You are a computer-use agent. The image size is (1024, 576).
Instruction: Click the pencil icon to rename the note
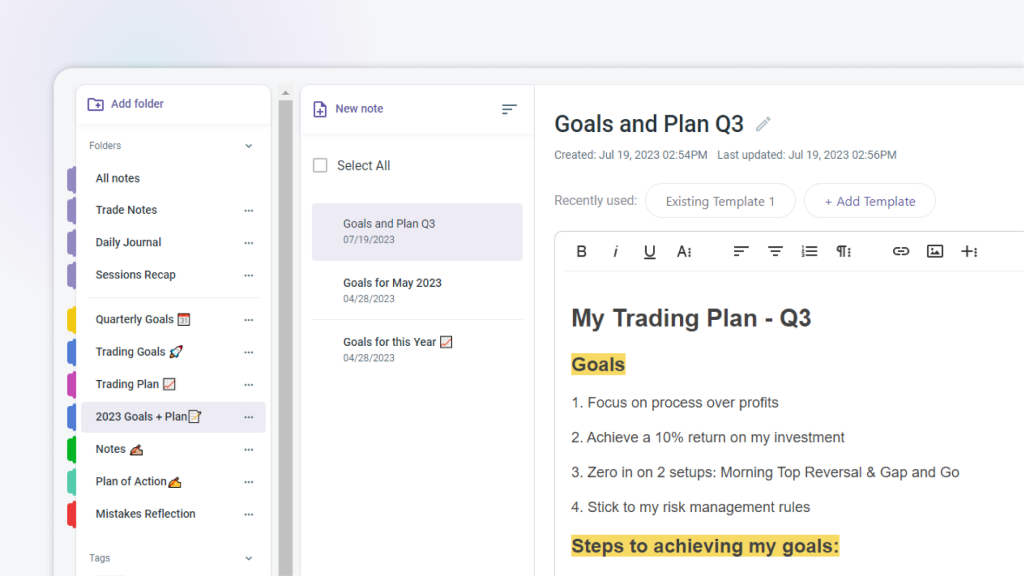click(763, 124)
